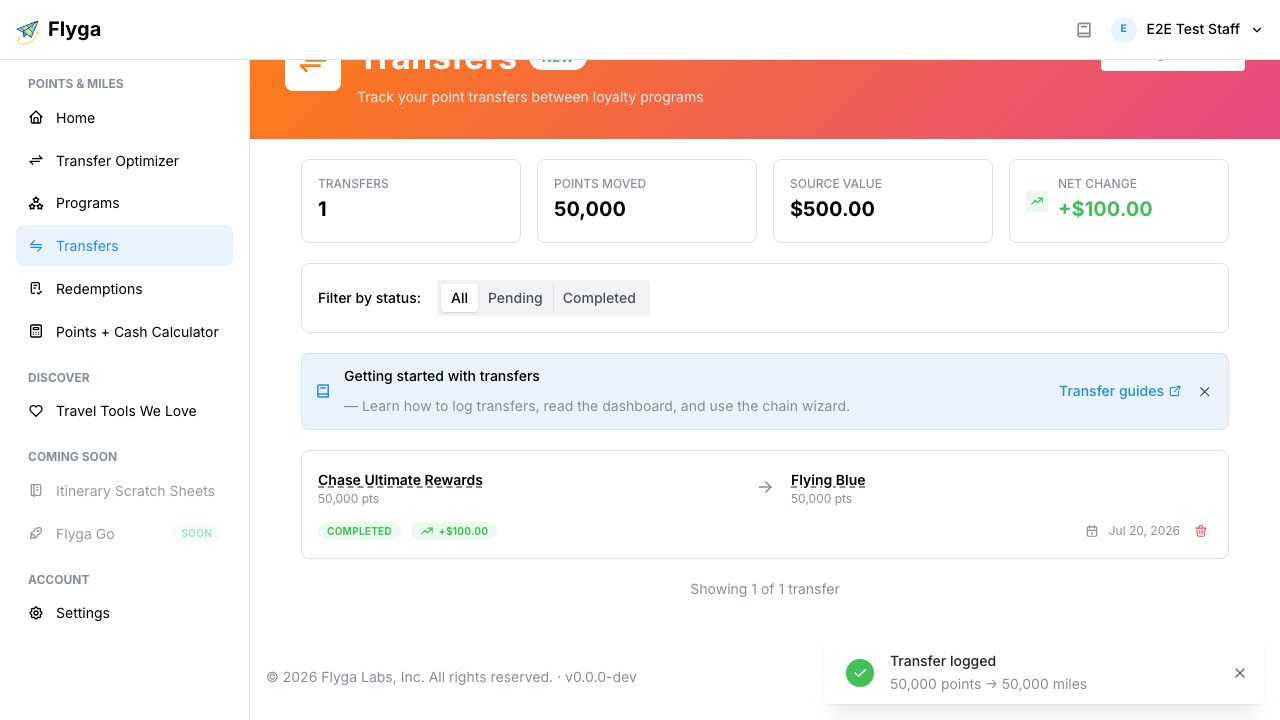This screenshot has height=720, width=1280.
Task: Select the All status filter
Action: click(x=459, y=298)
